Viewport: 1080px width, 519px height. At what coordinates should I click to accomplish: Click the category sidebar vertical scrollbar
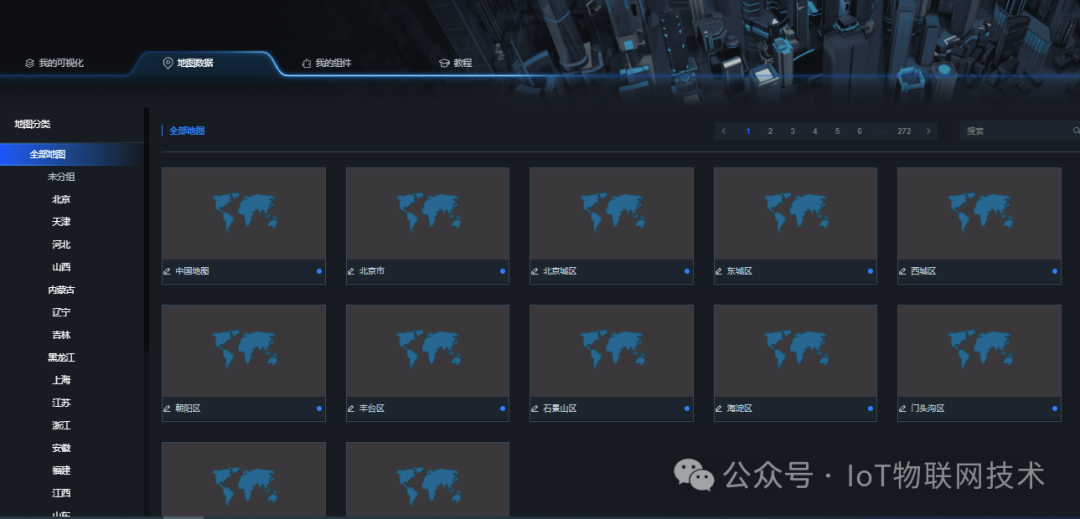[146, 229]
